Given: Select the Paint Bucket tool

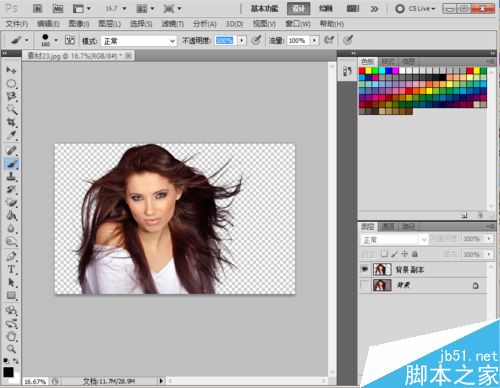Looking at the screenshot, I should (11, 215).
